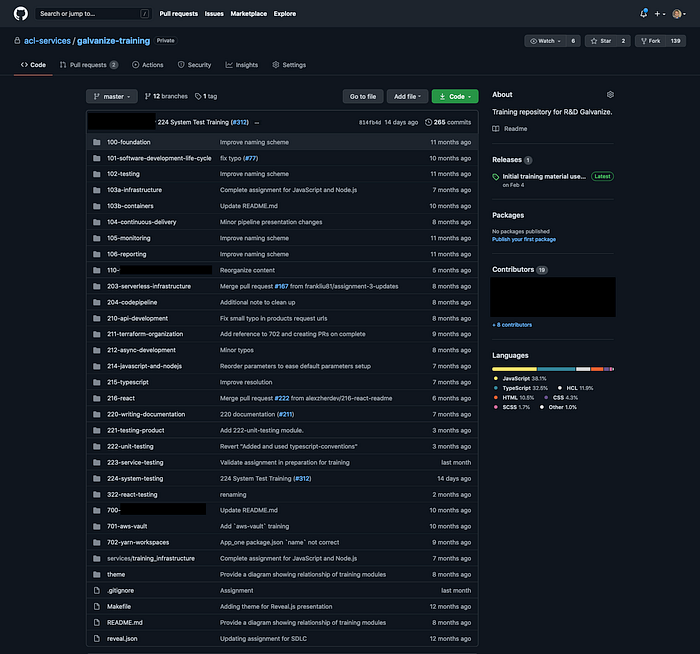Open the Publish your first package link
This screenshot has height=654, width=700.
tap(524, 240)
